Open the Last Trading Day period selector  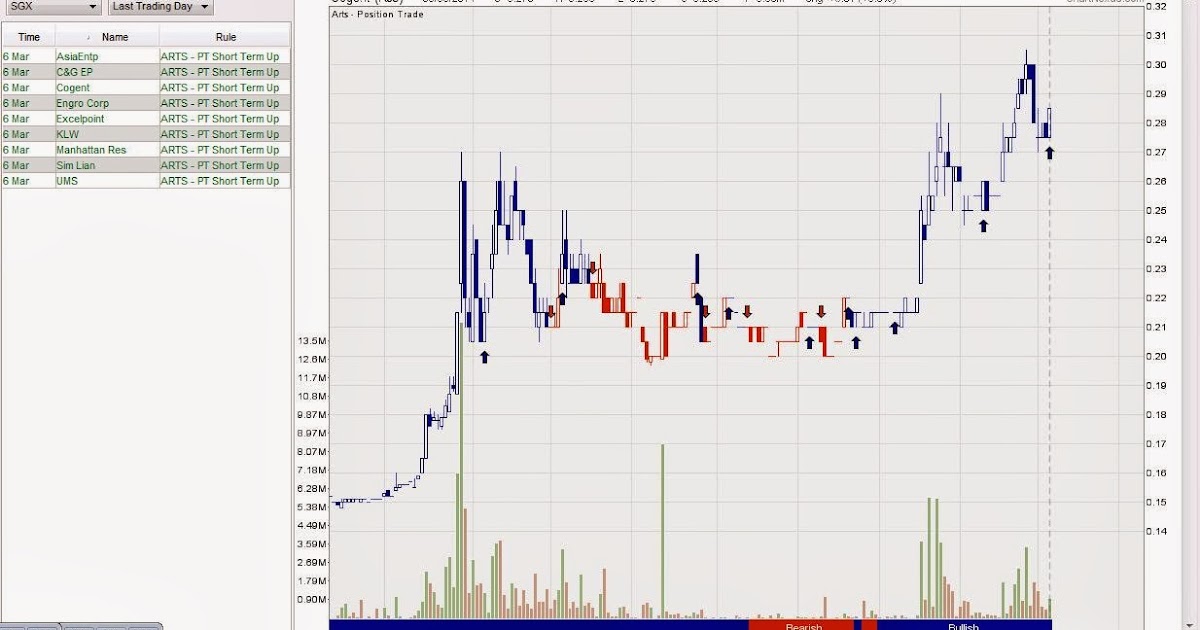point(160,6)
